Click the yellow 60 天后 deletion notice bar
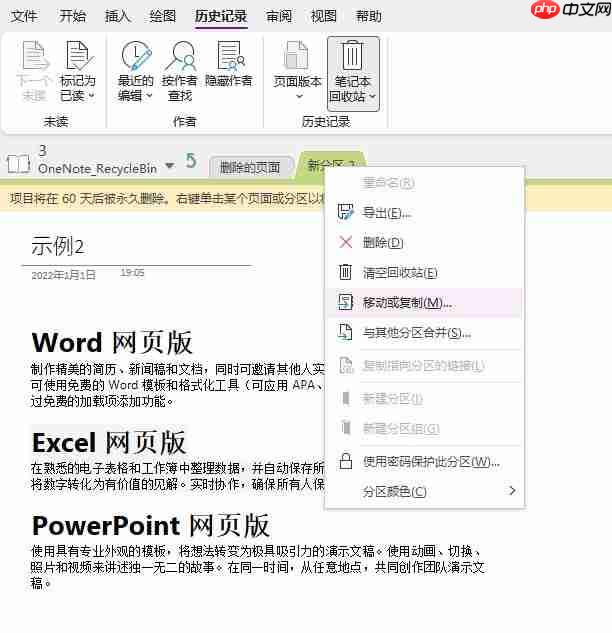This screenshot has height=633, width=612. click(163, 198)
